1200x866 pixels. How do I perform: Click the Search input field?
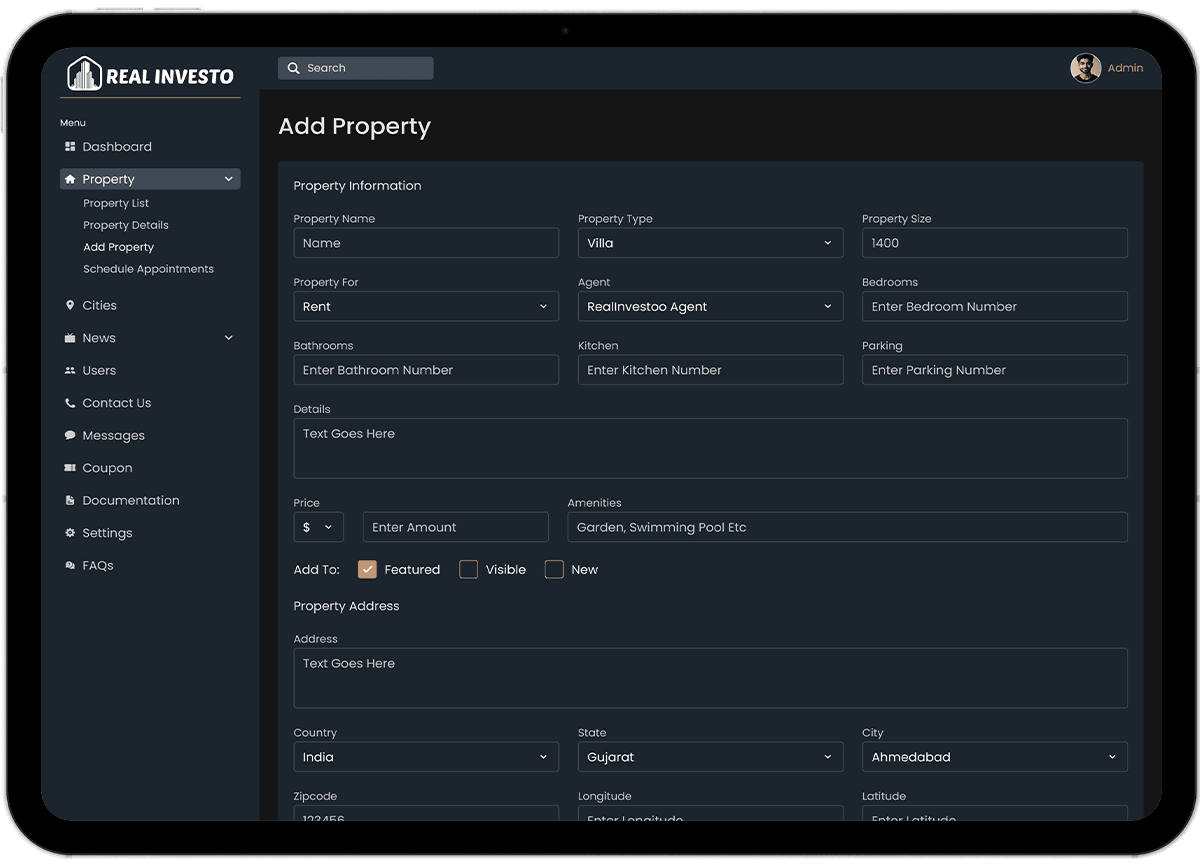[356, 68]
